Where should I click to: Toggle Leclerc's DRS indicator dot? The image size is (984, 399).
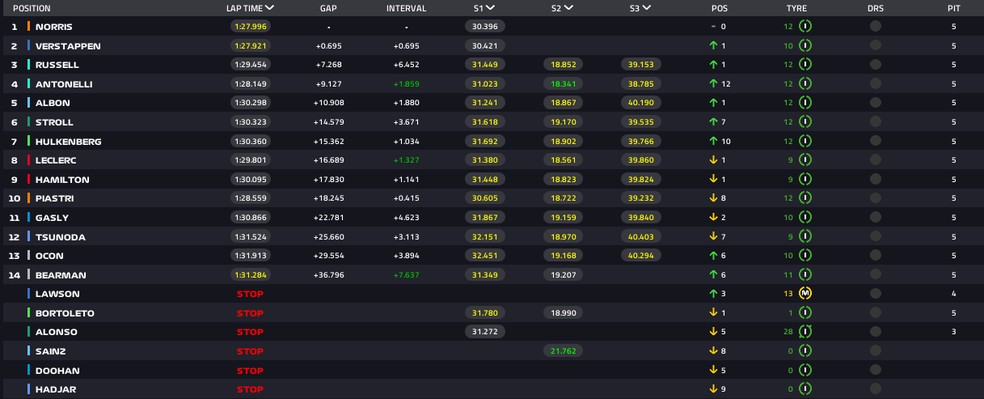pos(875,160)
